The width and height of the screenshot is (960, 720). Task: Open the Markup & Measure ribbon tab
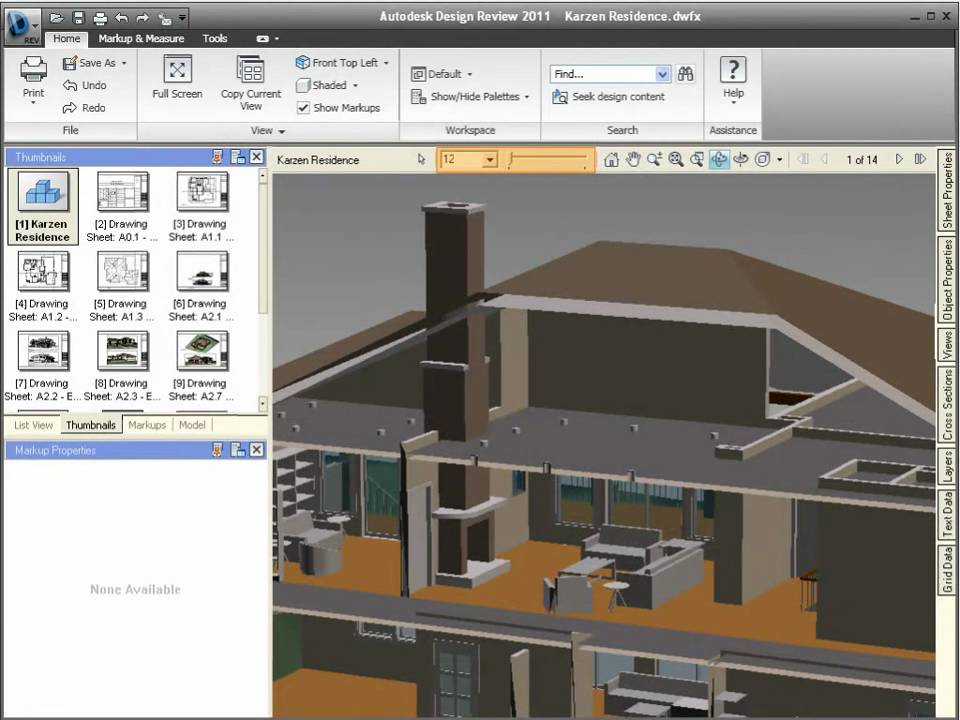pos(141,39)
